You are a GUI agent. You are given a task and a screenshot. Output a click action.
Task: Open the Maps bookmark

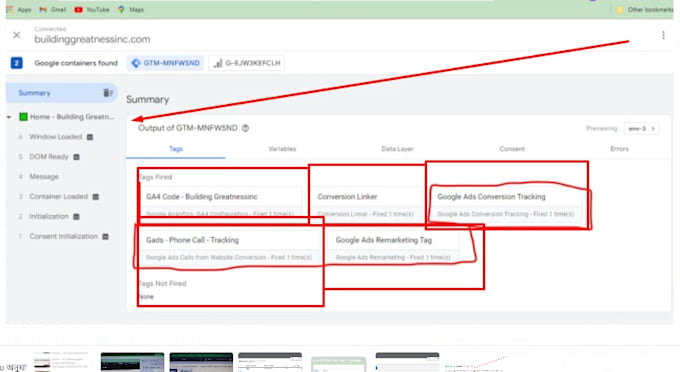(x=131, y=10)
